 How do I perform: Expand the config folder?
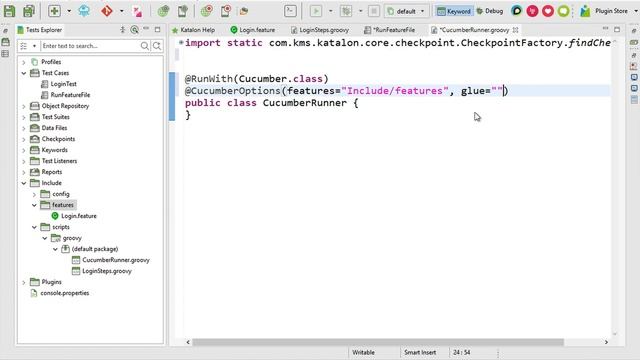pos(34,194)
